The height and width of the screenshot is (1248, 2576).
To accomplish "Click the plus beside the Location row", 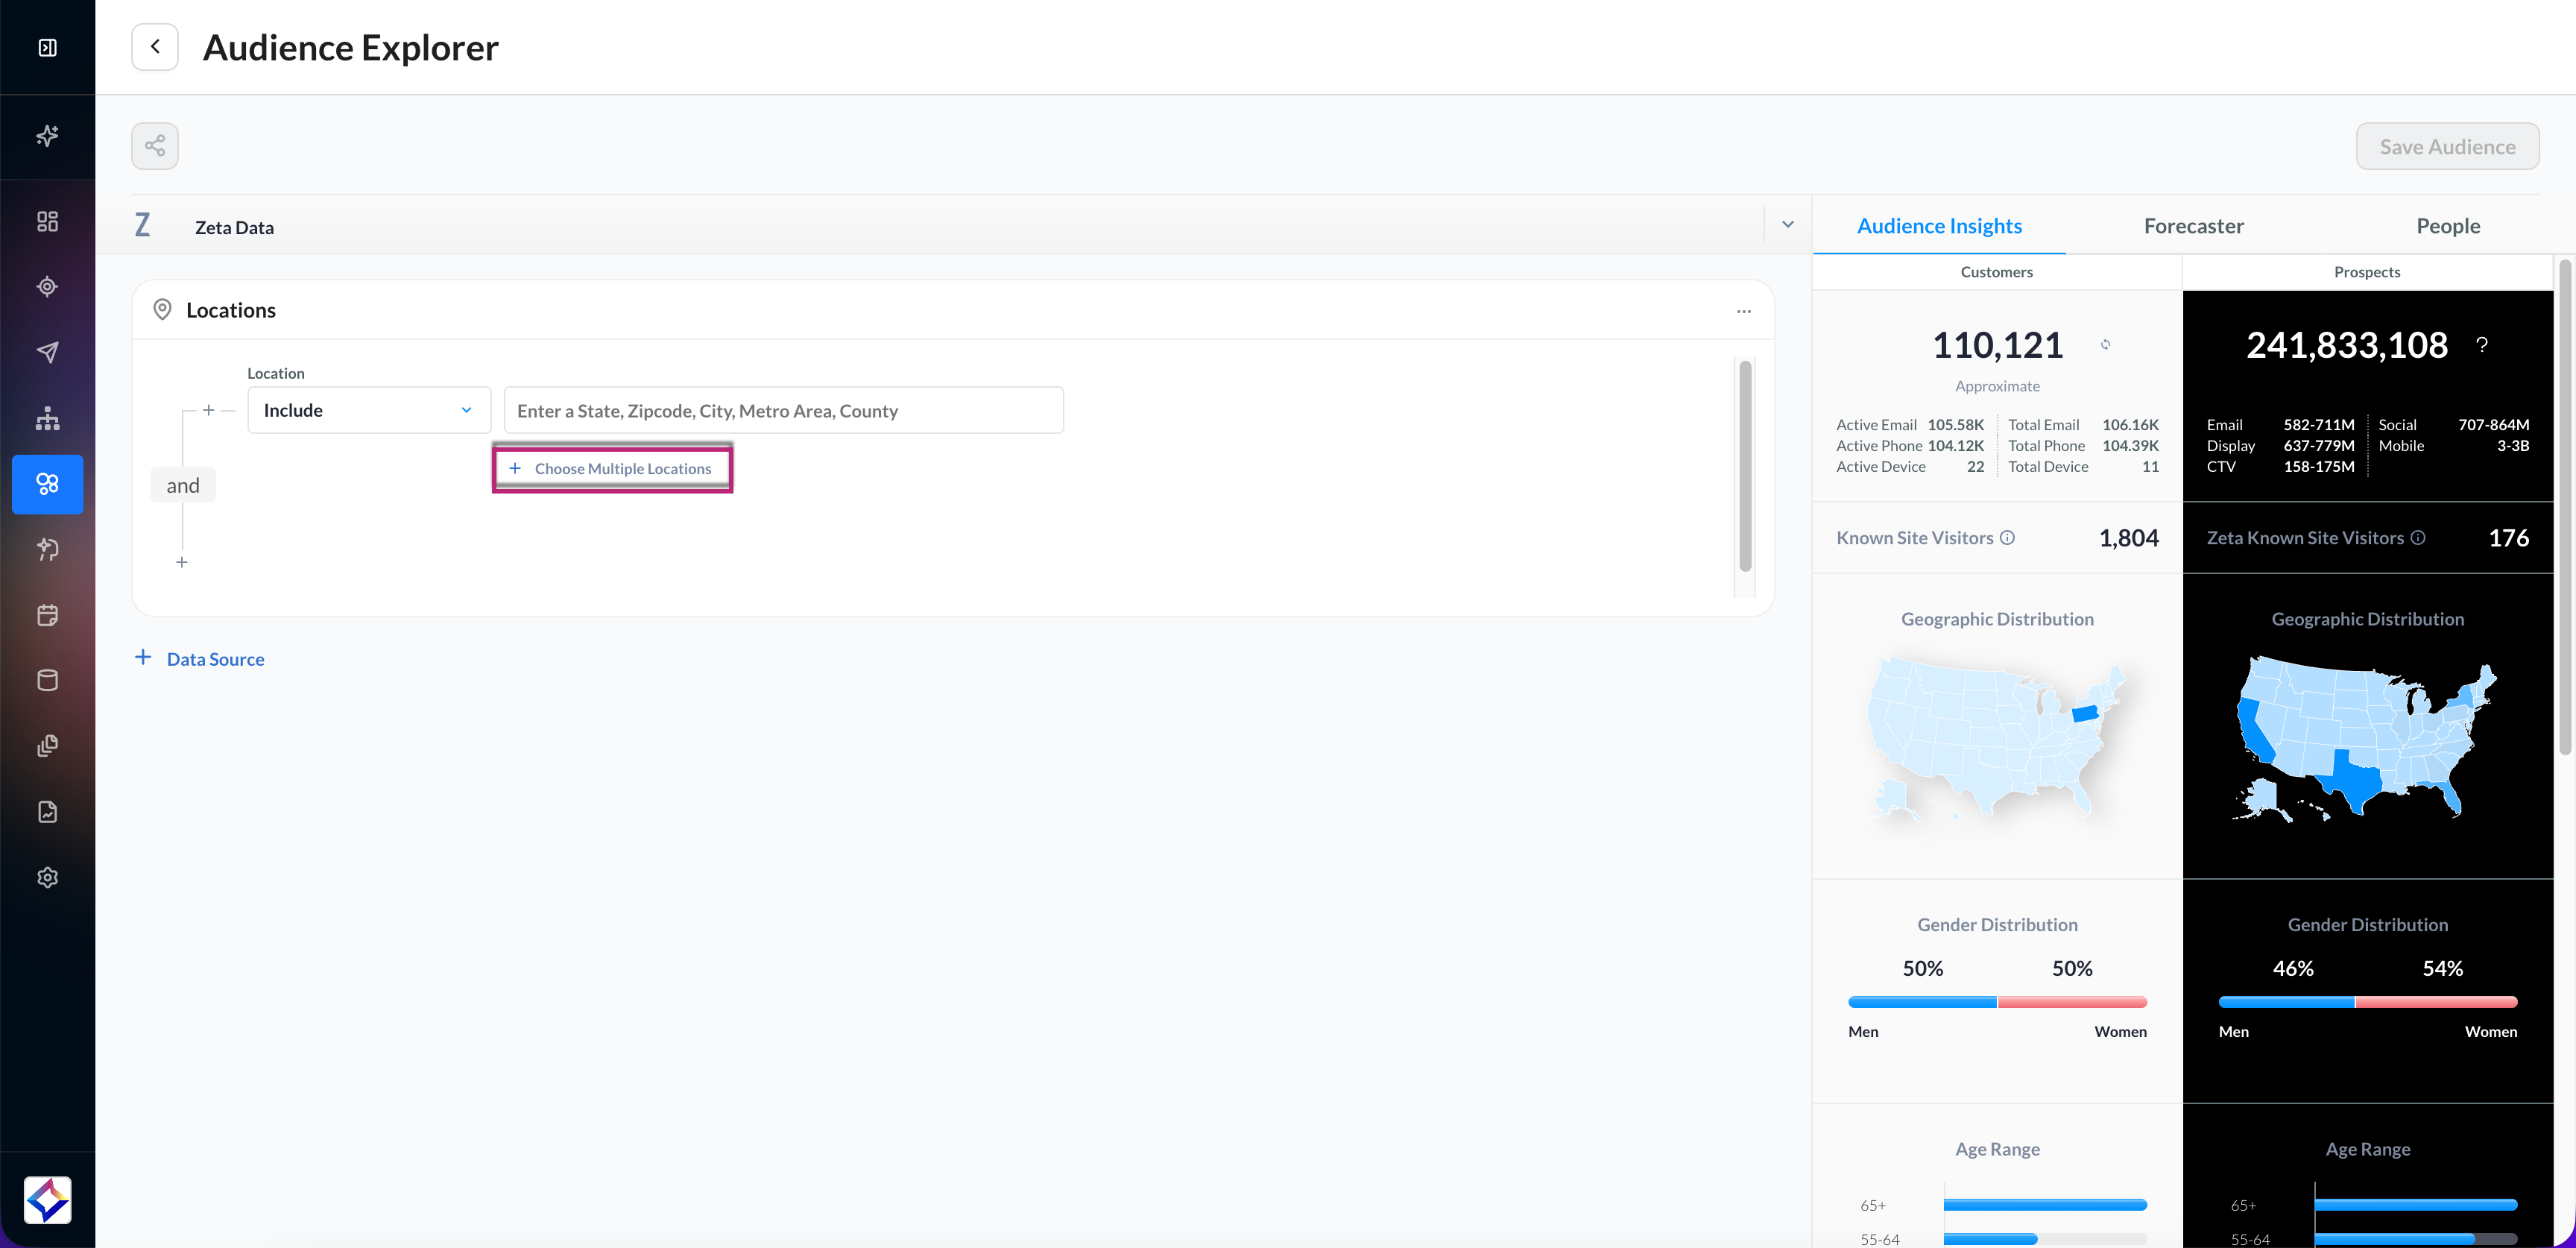I will (x=208, y=410).
